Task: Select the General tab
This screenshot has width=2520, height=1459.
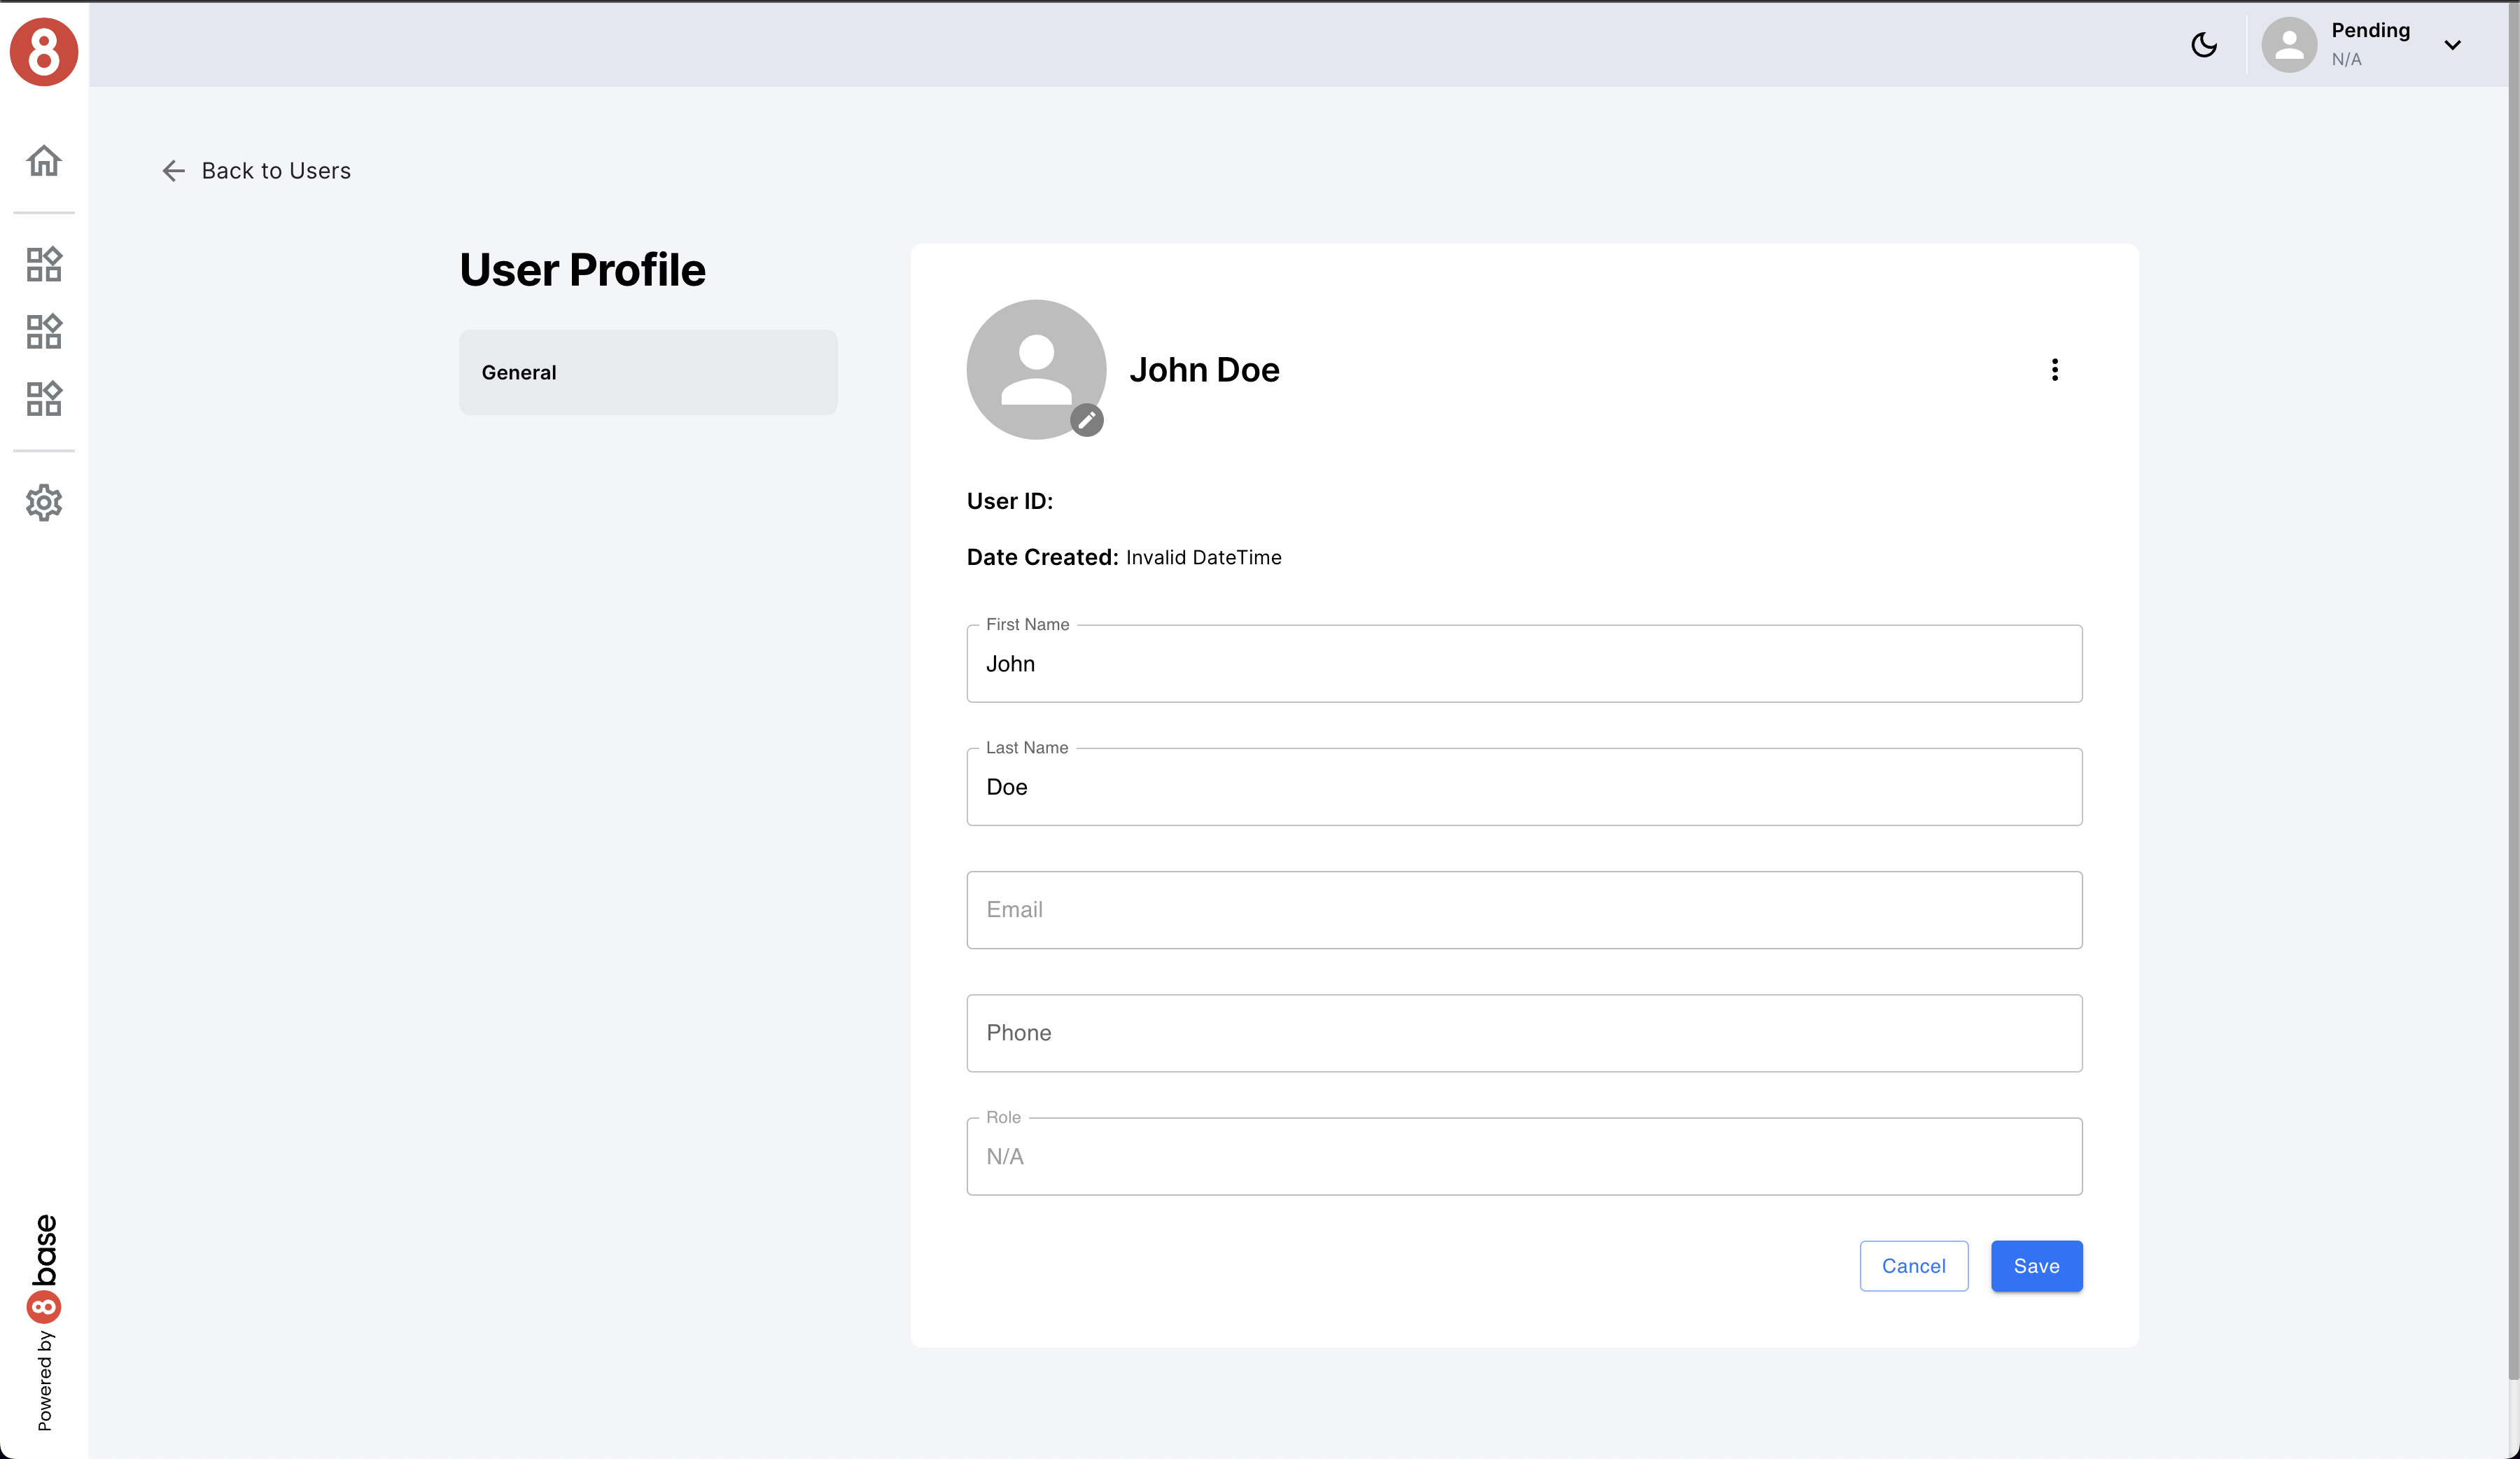Action: (x=648, y=372)
